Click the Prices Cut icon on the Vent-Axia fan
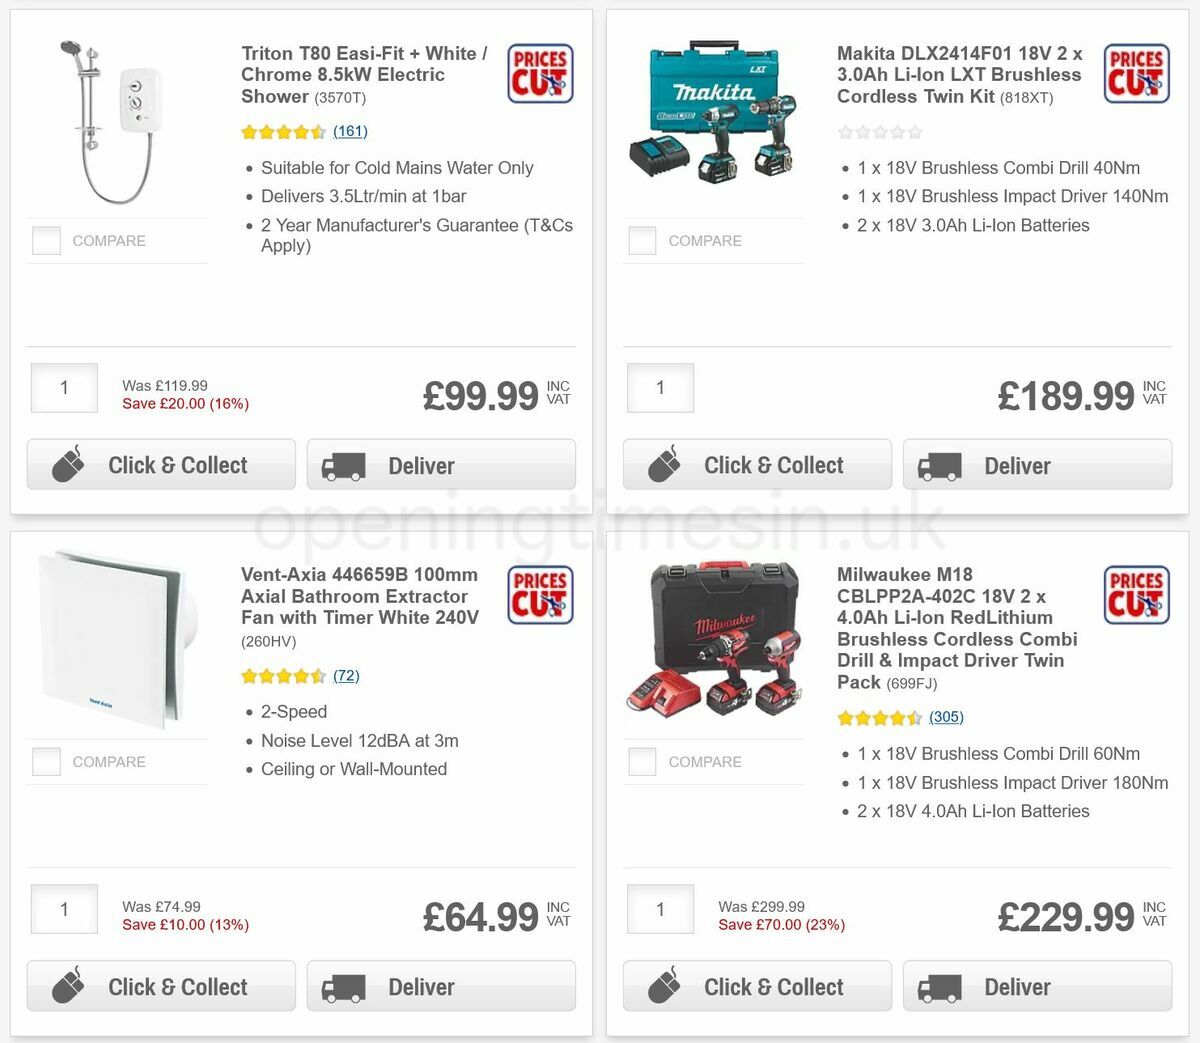 click(540, 594)
